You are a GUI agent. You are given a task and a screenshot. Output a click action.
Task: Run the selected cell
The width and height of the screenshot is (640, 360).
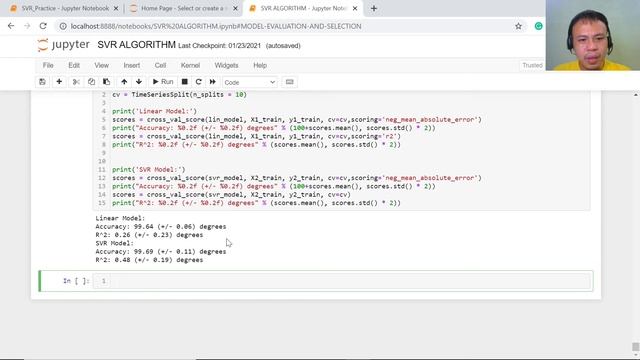[162, 82]
